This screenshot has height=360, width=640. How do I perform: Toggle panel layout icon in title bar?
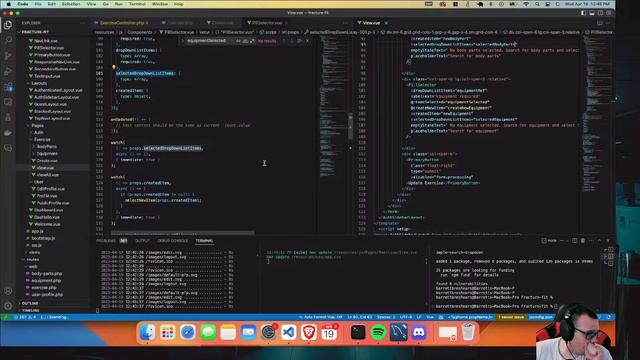pos(592,13)
